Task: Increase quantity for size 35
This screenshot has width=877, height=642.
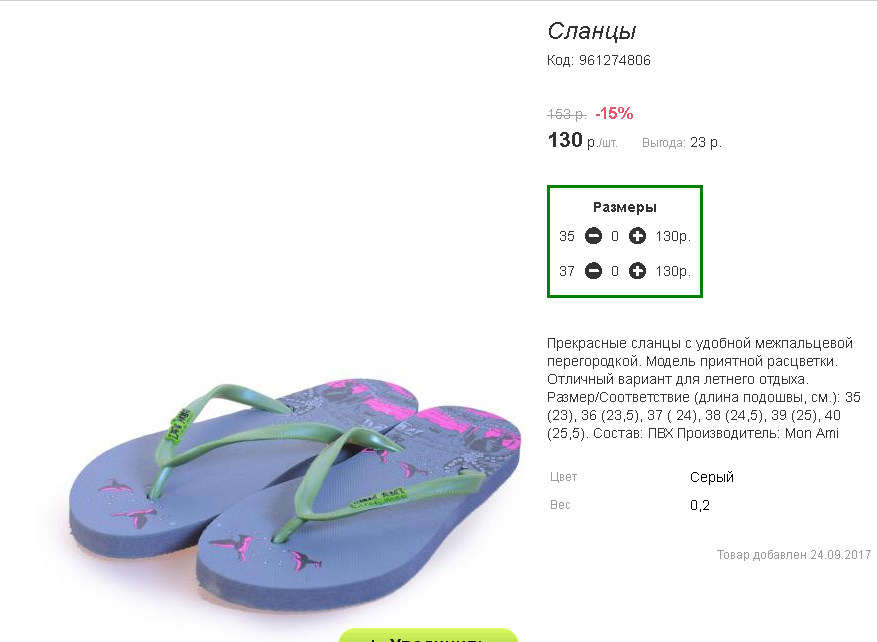Action: tap(637, 237)
